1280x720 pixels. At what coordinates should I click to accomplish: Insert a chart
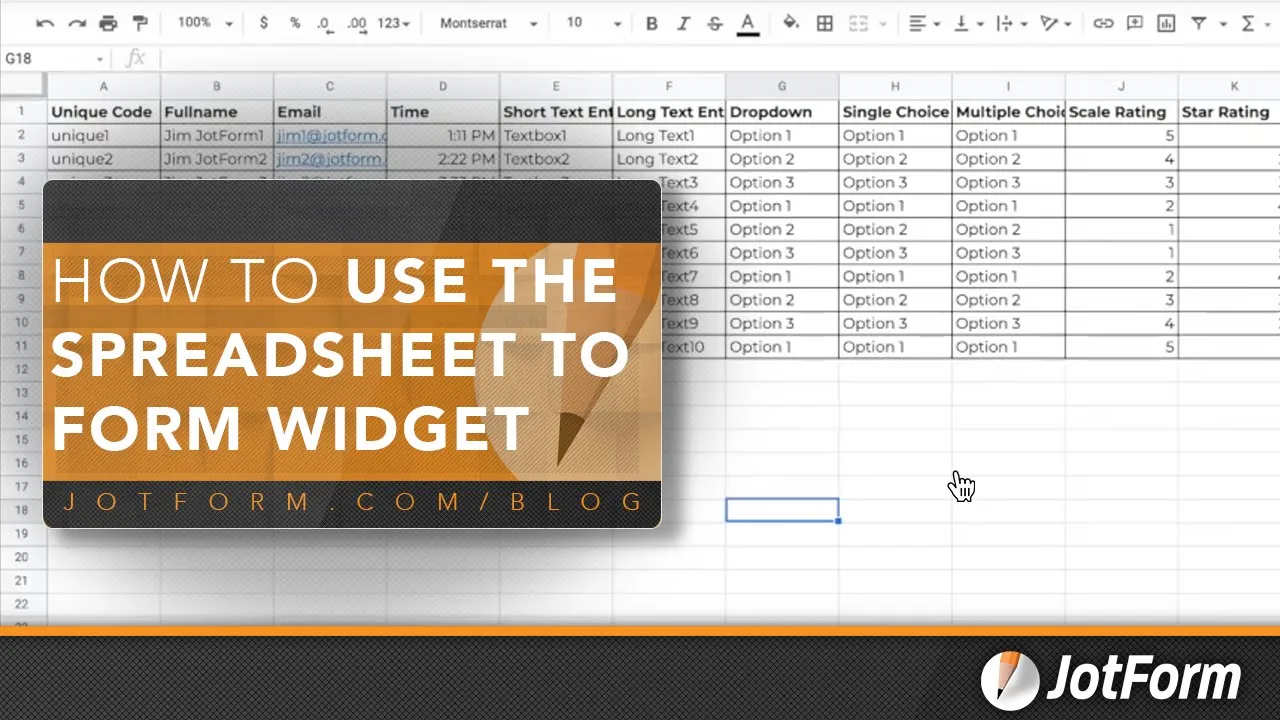point(1166,23)
